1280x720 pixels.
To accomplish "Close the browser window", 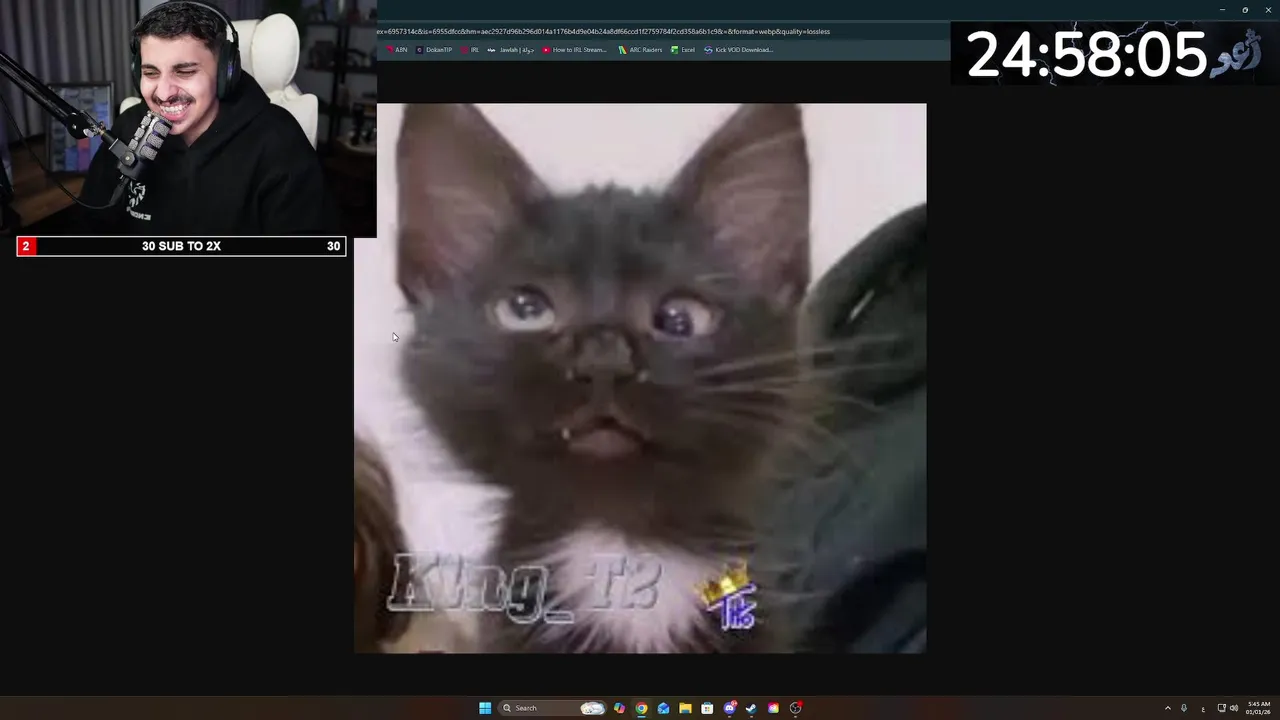I will 1268,10.
